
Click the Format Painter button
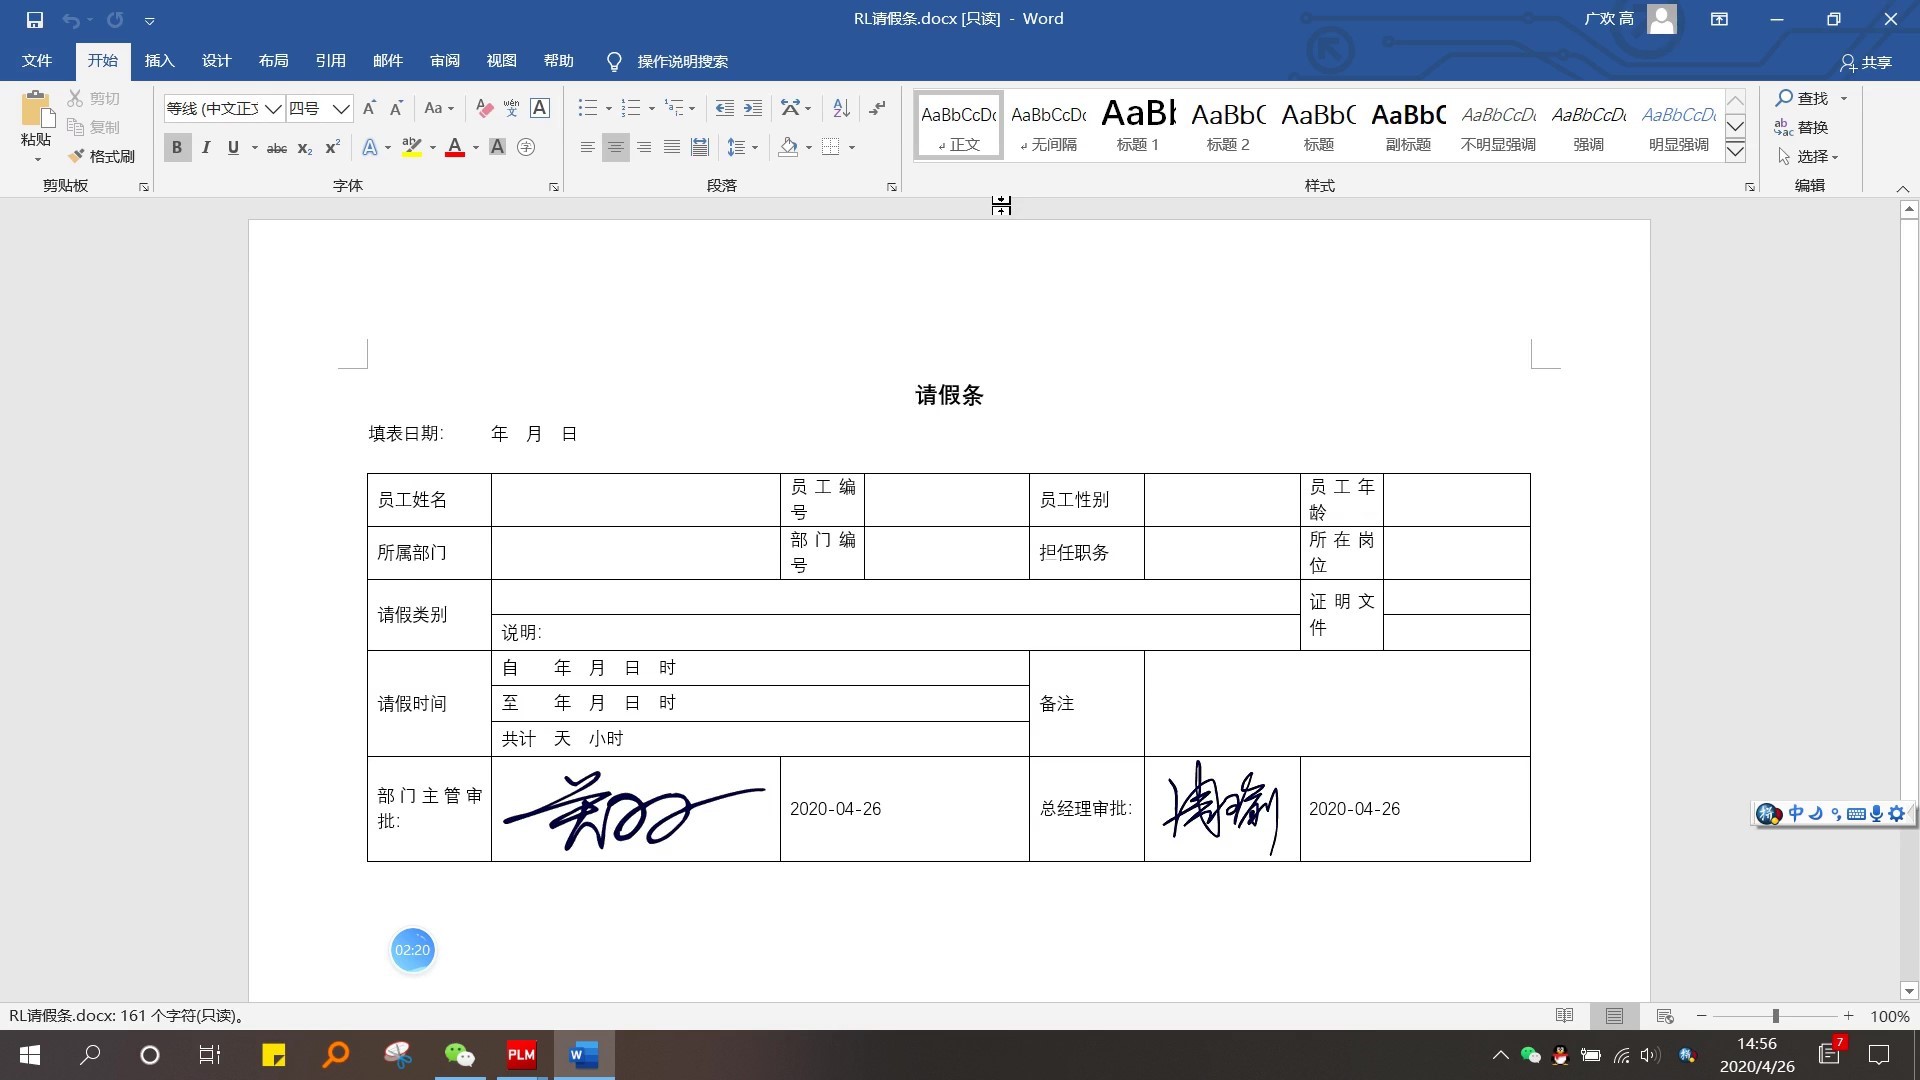[x=102, y=156]
